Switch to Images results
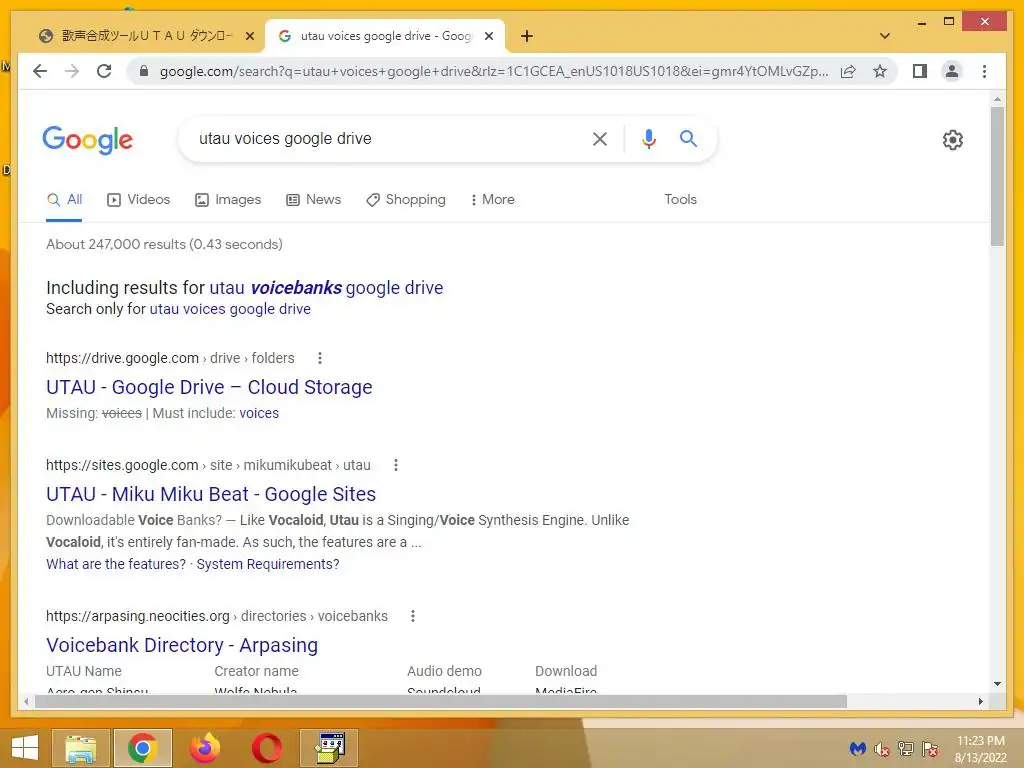Image resolution: width=1024 pixels, height=768 pixels. click(x=228, y=199)
